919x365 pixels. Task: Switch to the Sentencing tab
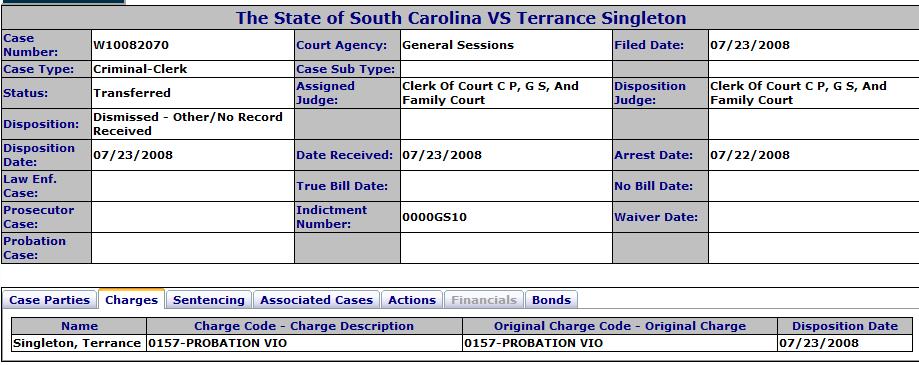(x=209, y=300)
